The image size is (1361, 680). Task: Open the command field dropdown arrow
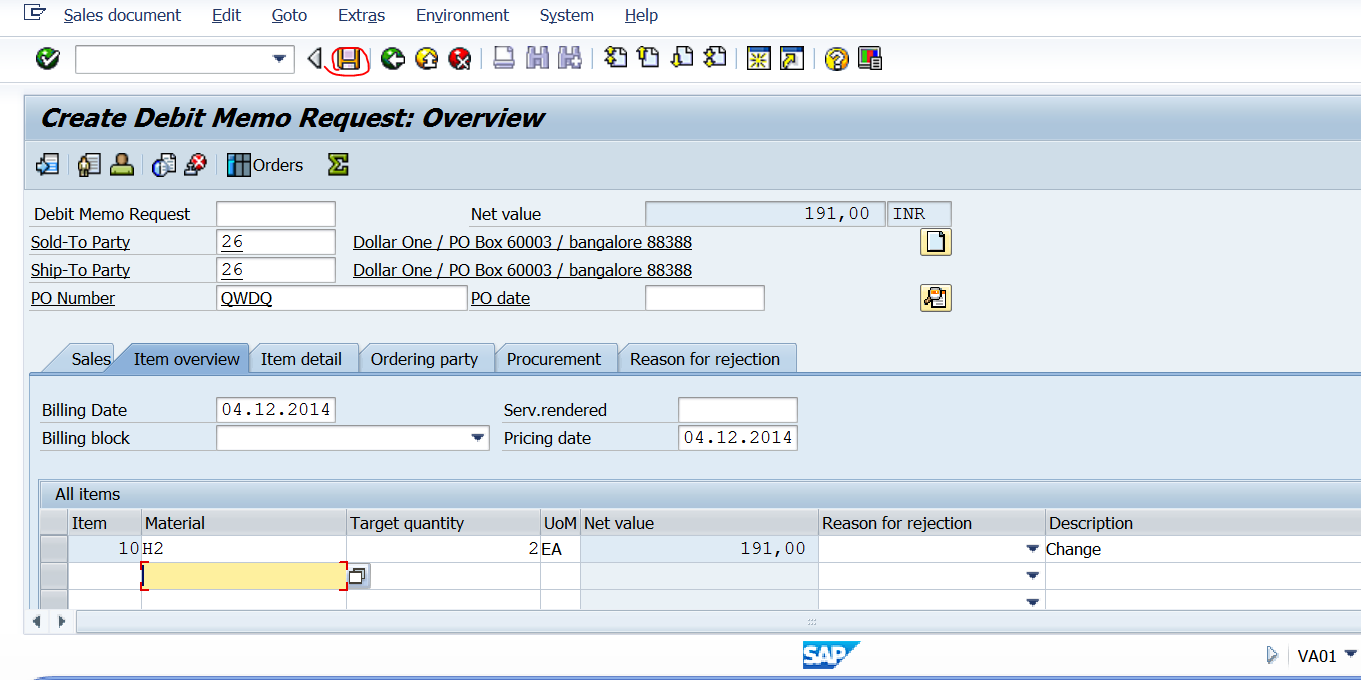click(281, 59)
